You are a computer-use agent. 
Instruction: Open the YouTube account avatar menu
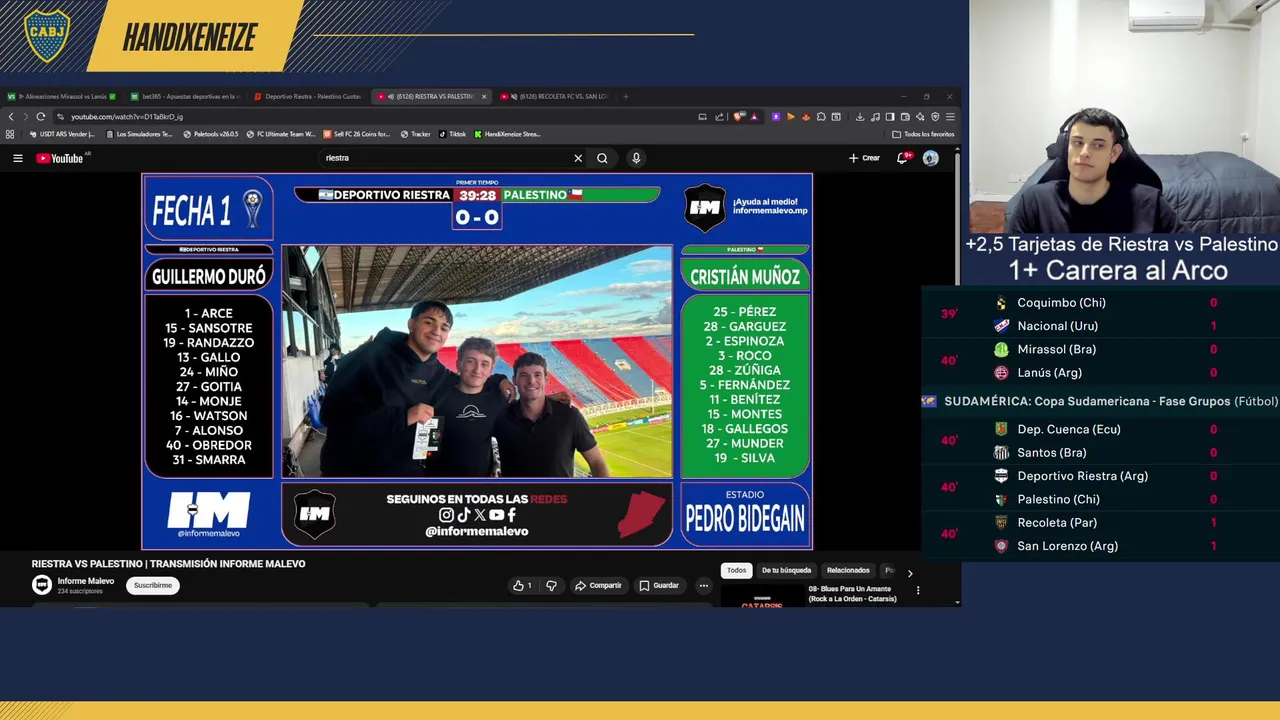(931, 158)
